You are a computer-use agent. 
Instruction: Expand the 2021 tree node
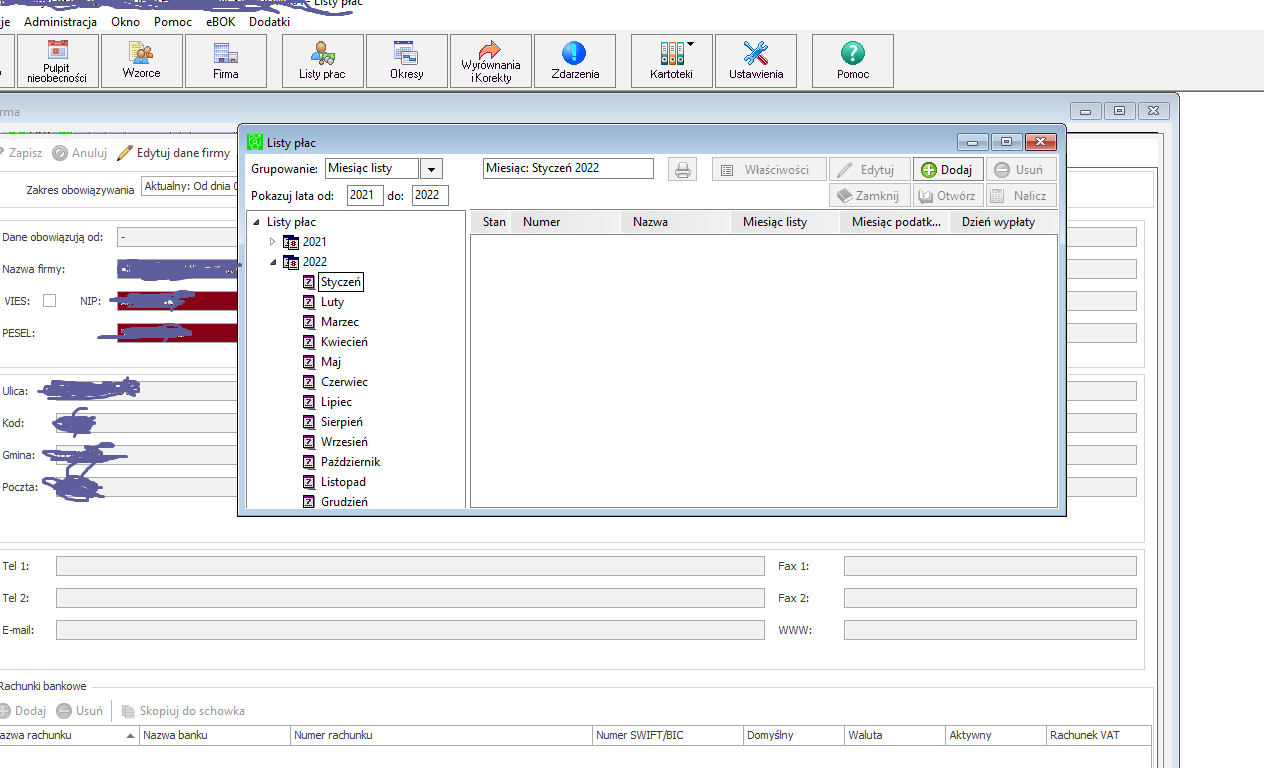272,242
